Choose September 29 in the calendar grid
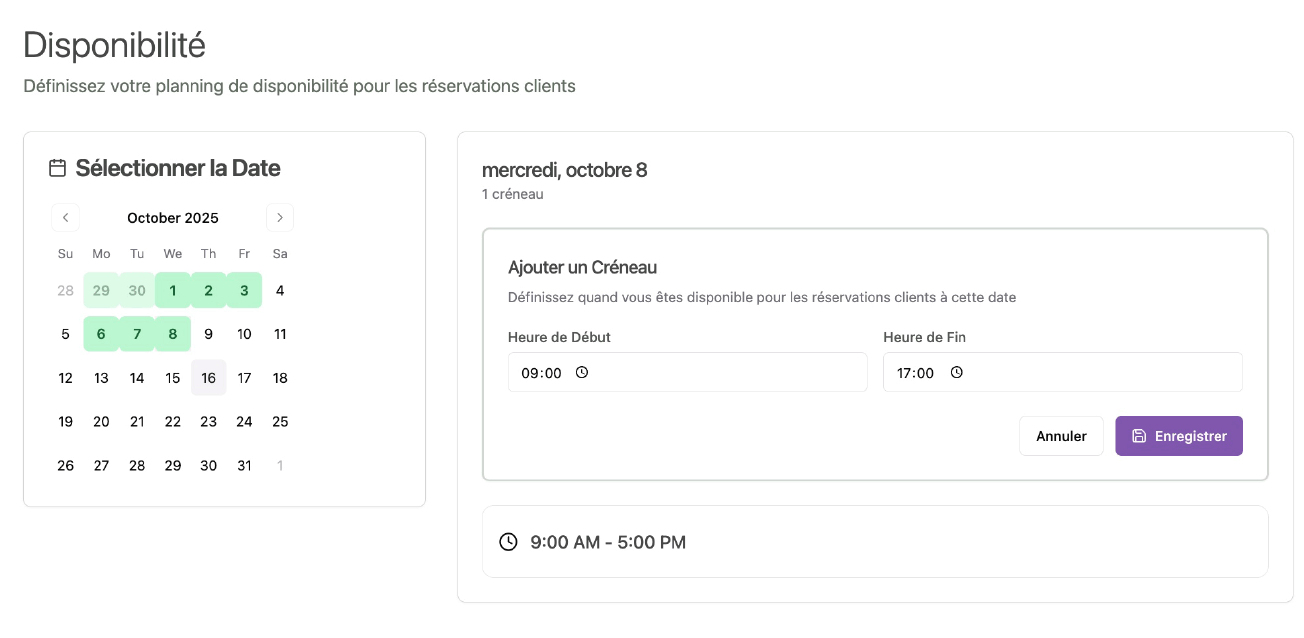The width and height of the screenshot is (1304, 638). (101, 291)
